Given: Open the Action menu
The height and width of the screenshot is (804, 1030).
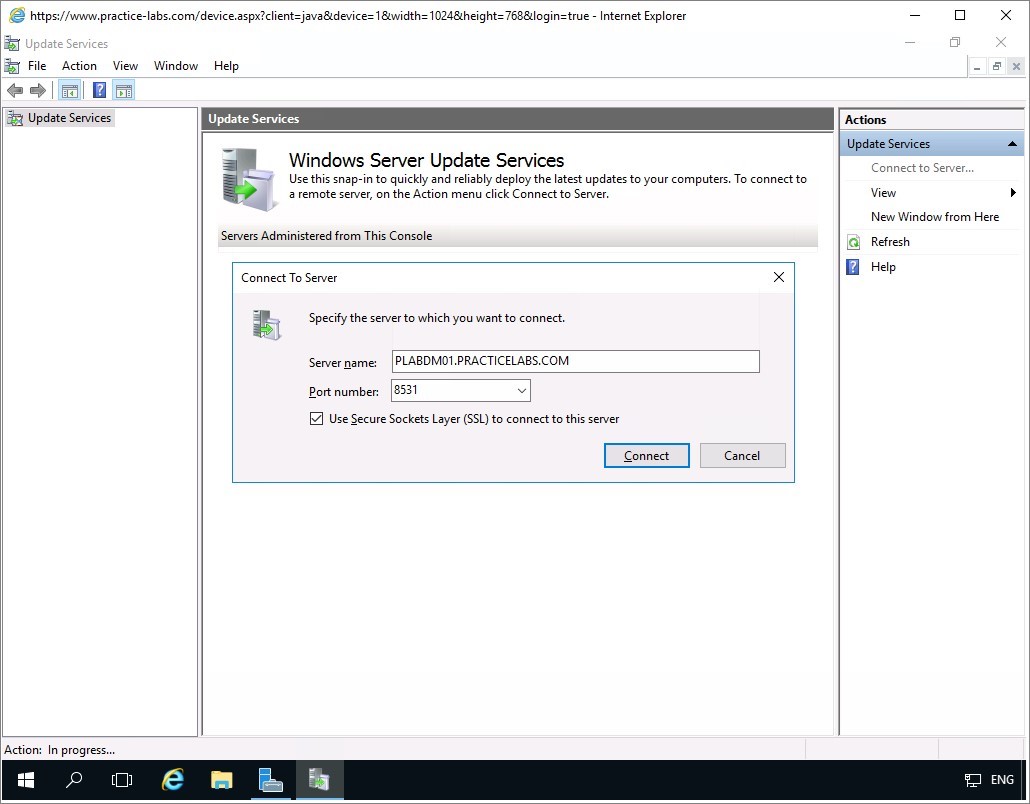Looking at the screenshot, I should [x=79, y=66].
